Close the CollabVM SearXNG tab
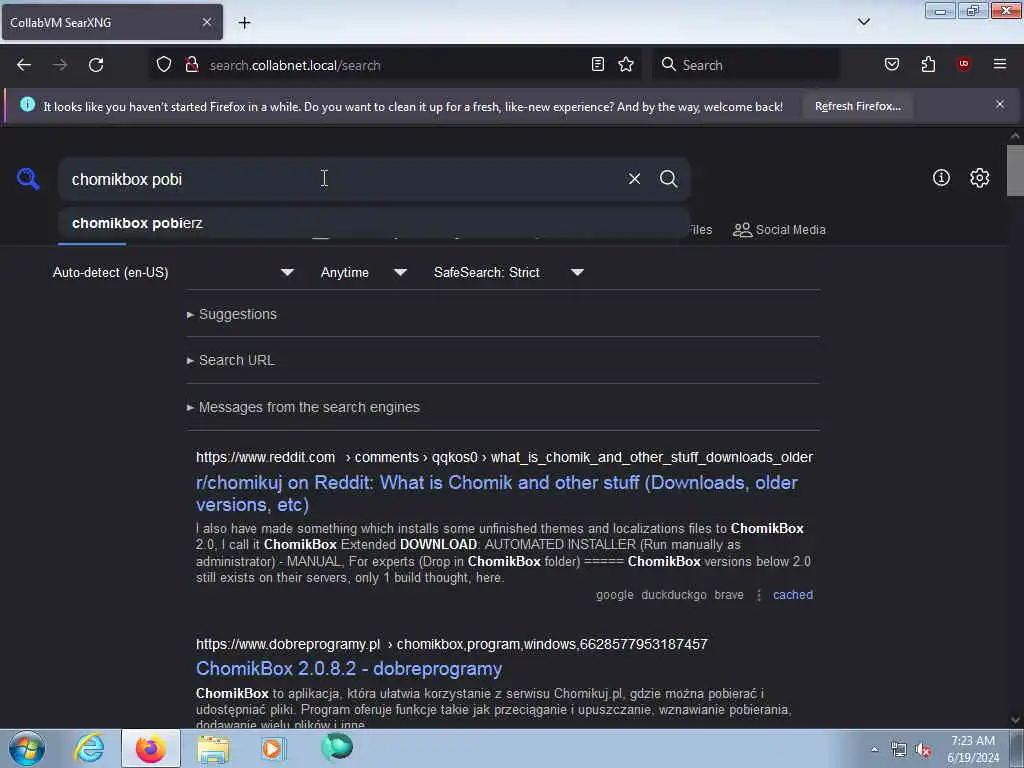1024x768 pixels. tap(207, 22)
